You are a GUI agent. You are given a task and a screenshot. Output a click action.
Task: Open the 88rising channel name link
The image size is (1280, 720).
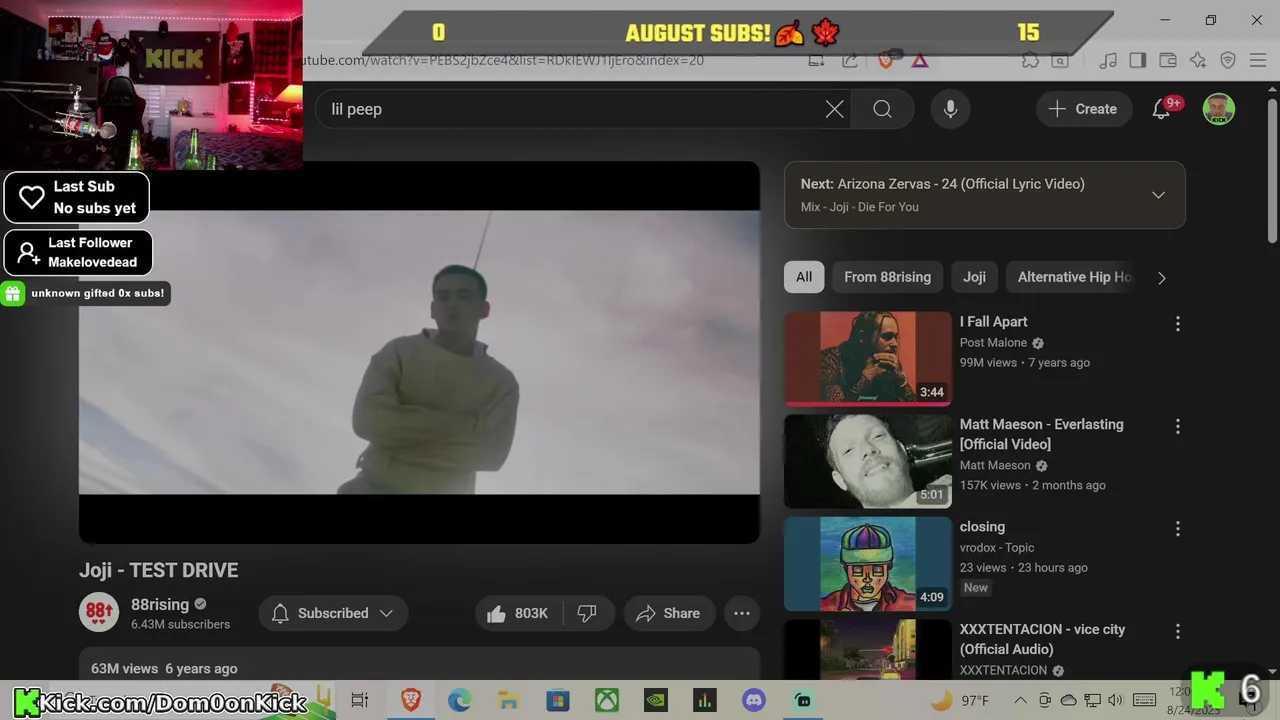[x=160, y=604]
